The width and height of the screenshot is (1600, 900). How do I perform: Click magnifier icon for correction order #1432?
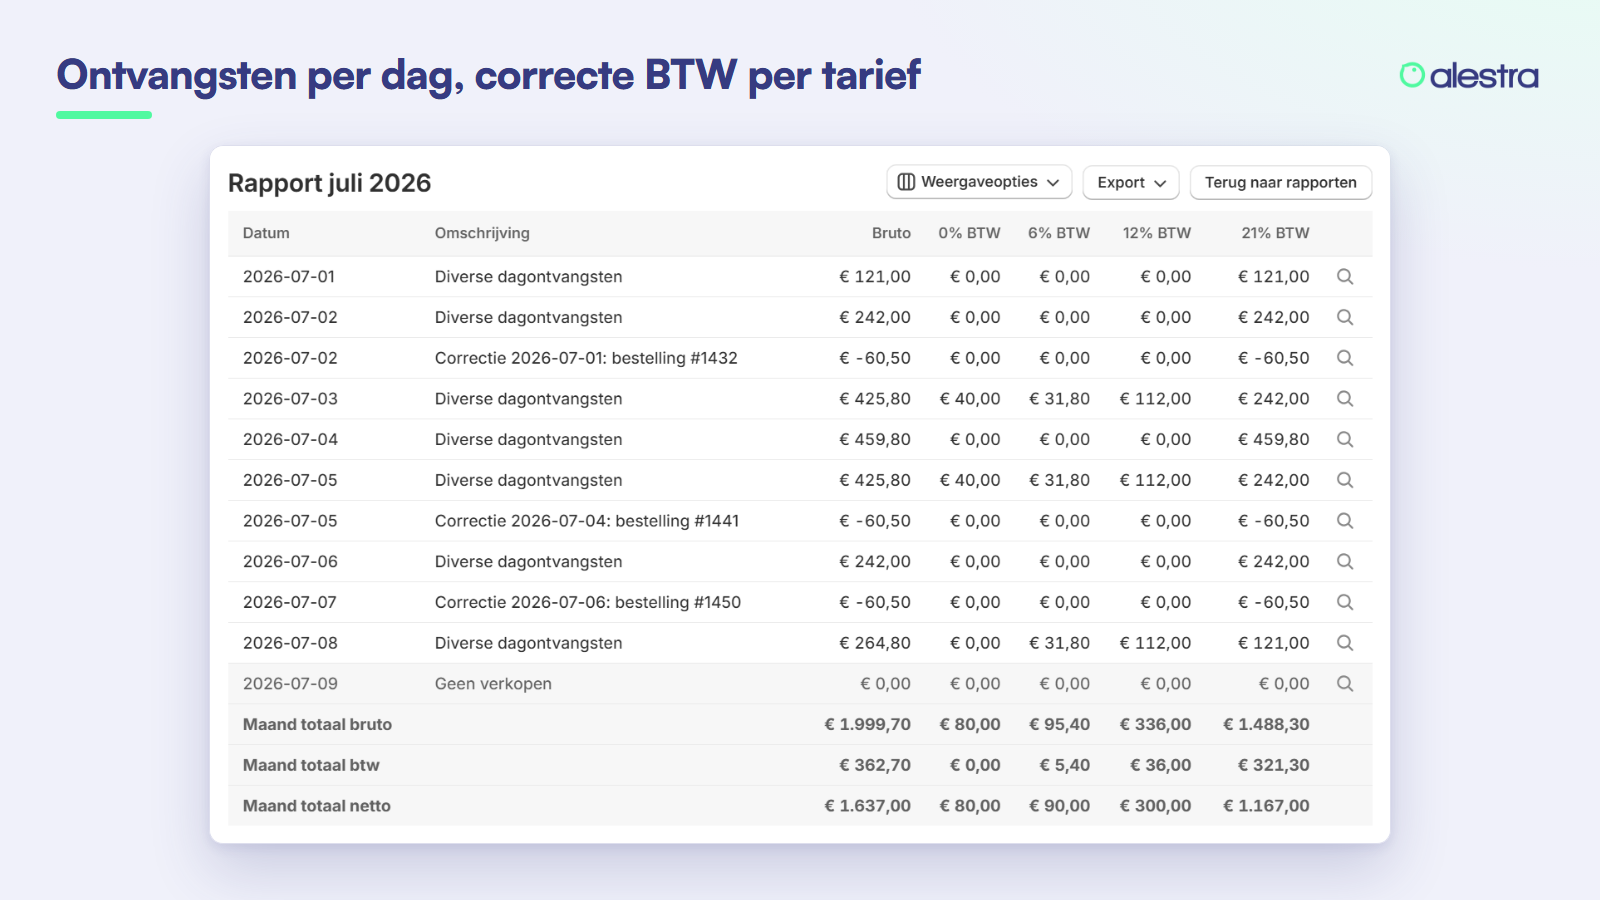tap(1345, 358)
